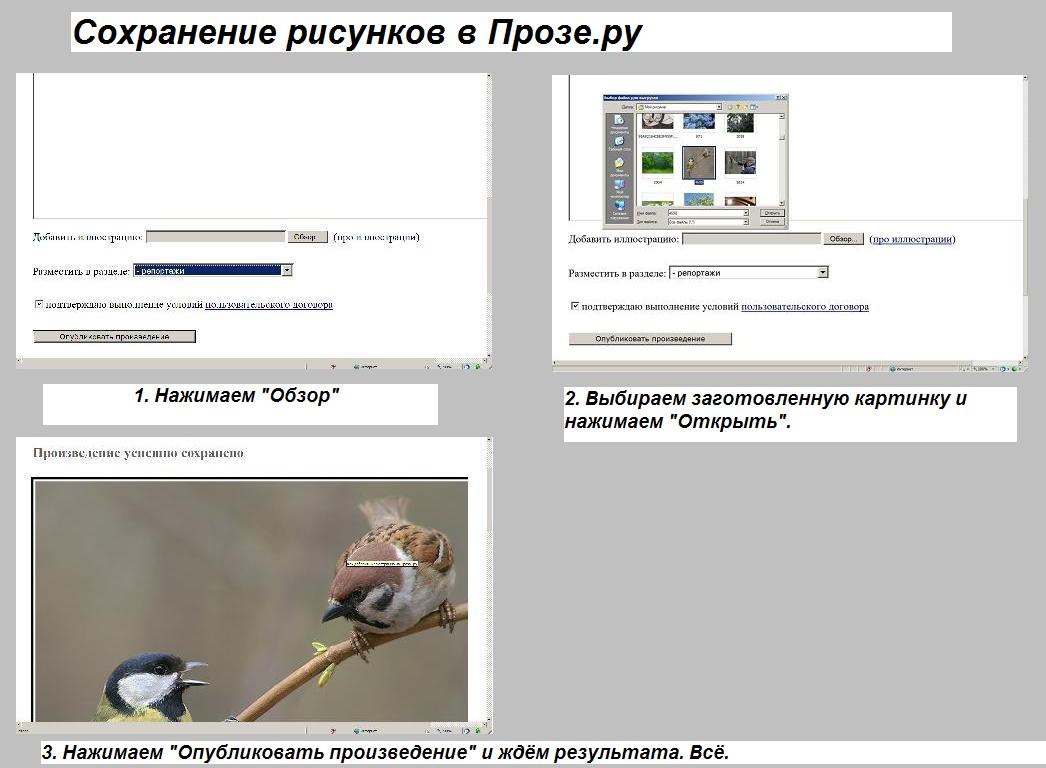Go up one folder level in file dialog

(x=738, y=107)
